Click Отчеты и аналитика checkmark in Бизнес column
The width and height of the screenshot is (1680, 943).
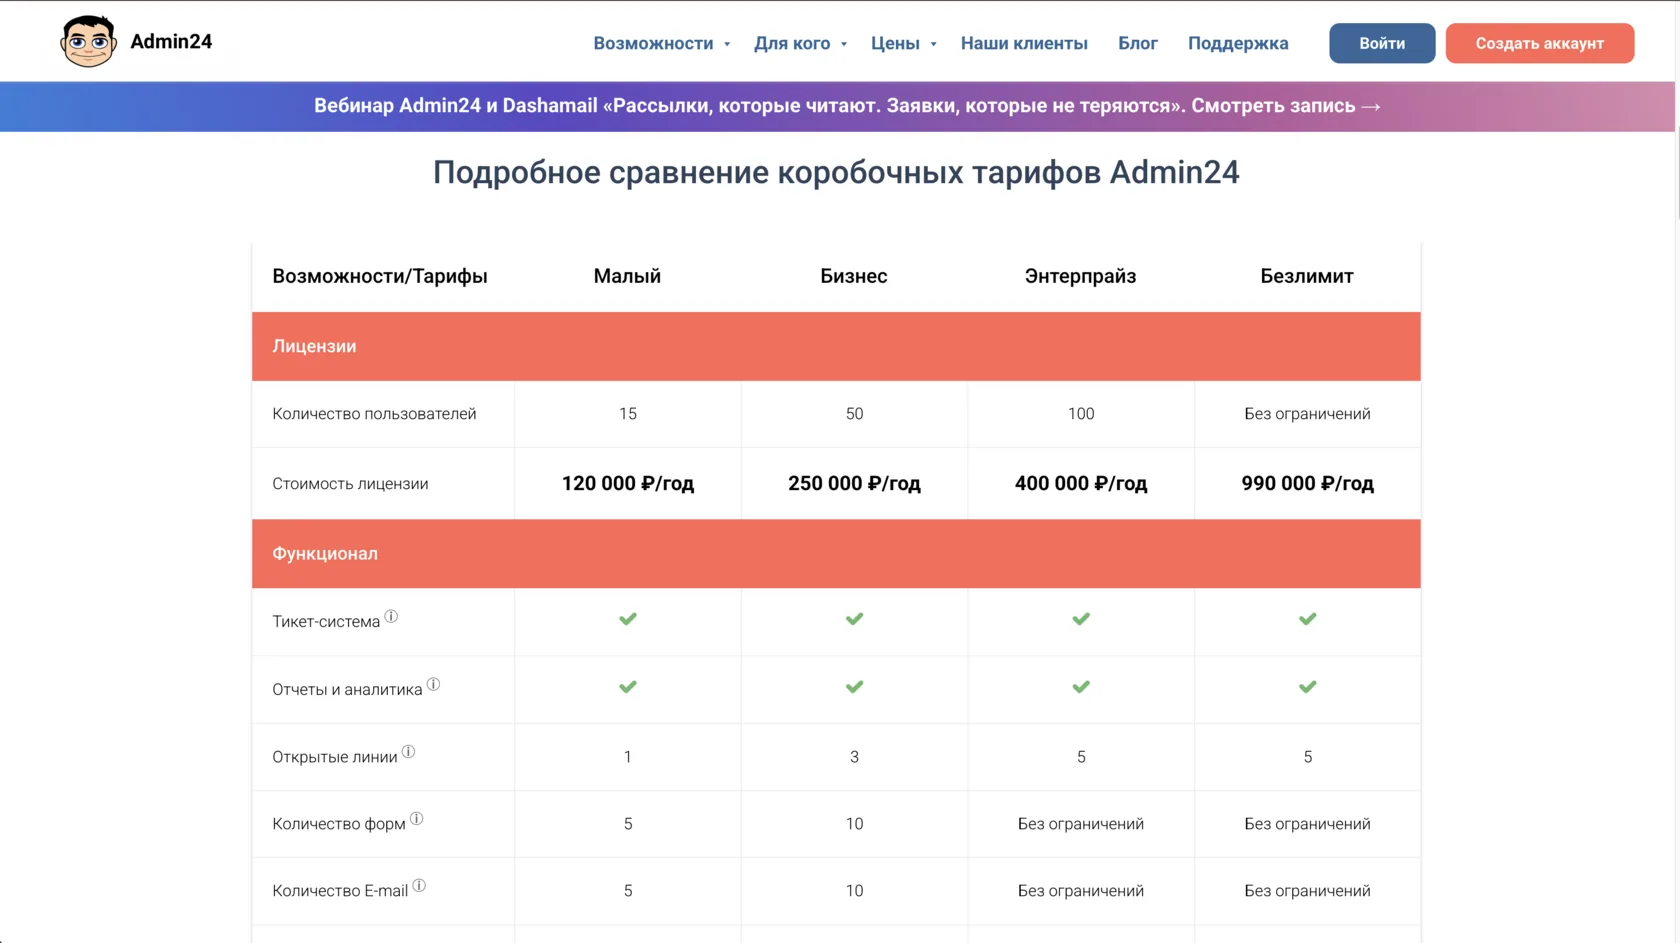tap(854, 687)
